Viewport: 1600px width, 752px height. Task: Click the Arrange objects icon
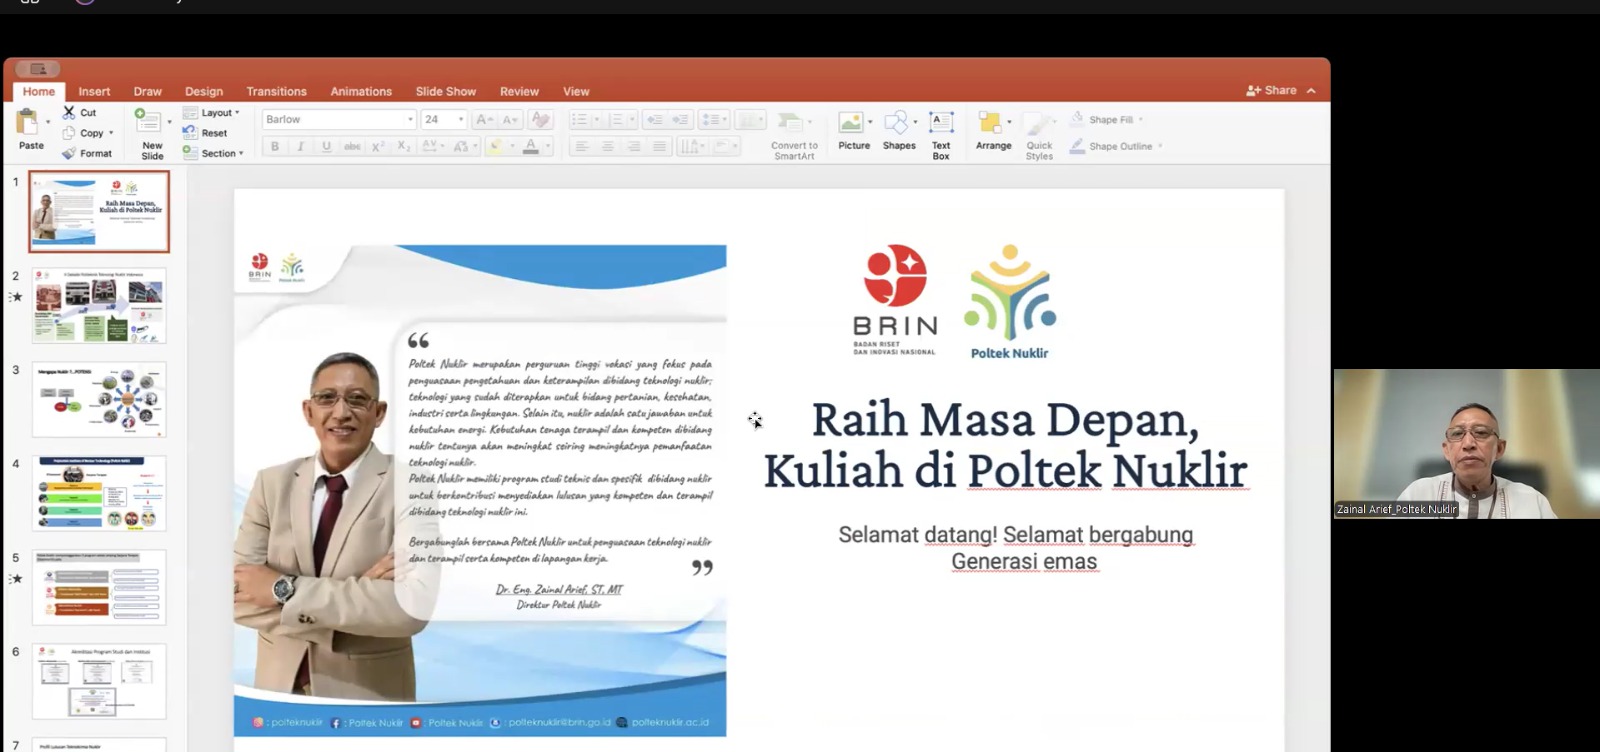tap(991, 124)
